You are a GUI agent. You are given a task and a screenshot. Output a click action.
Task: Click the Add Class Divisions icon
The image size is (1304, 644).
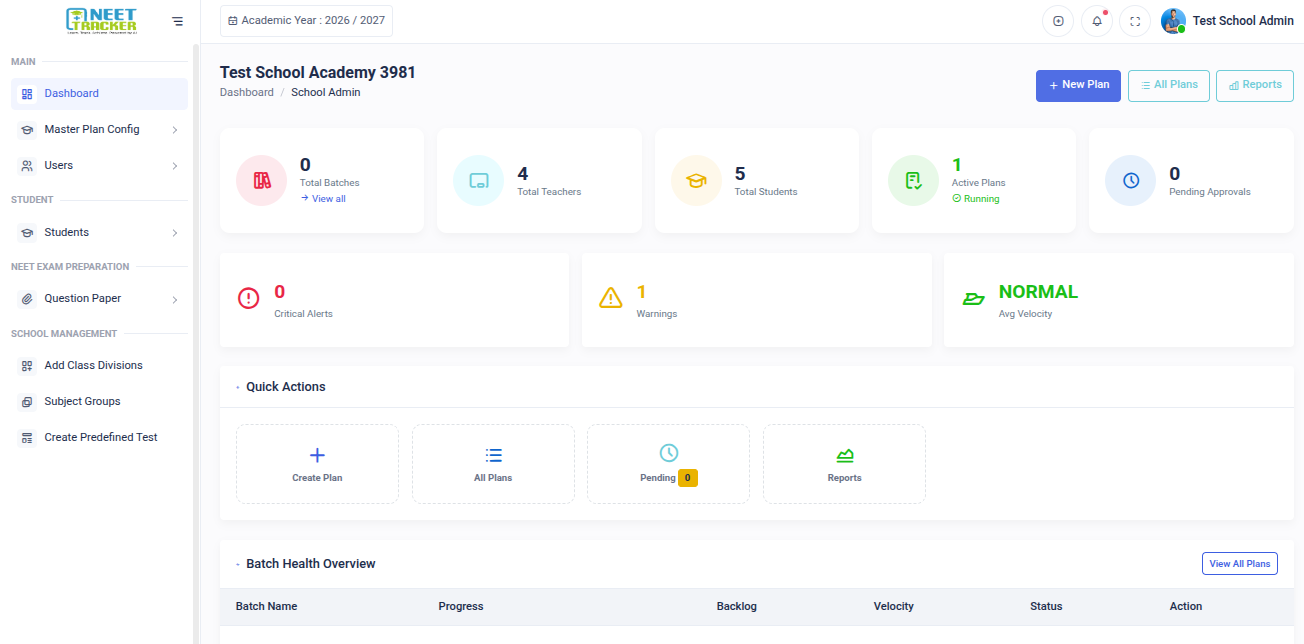(x=27, y=366)
